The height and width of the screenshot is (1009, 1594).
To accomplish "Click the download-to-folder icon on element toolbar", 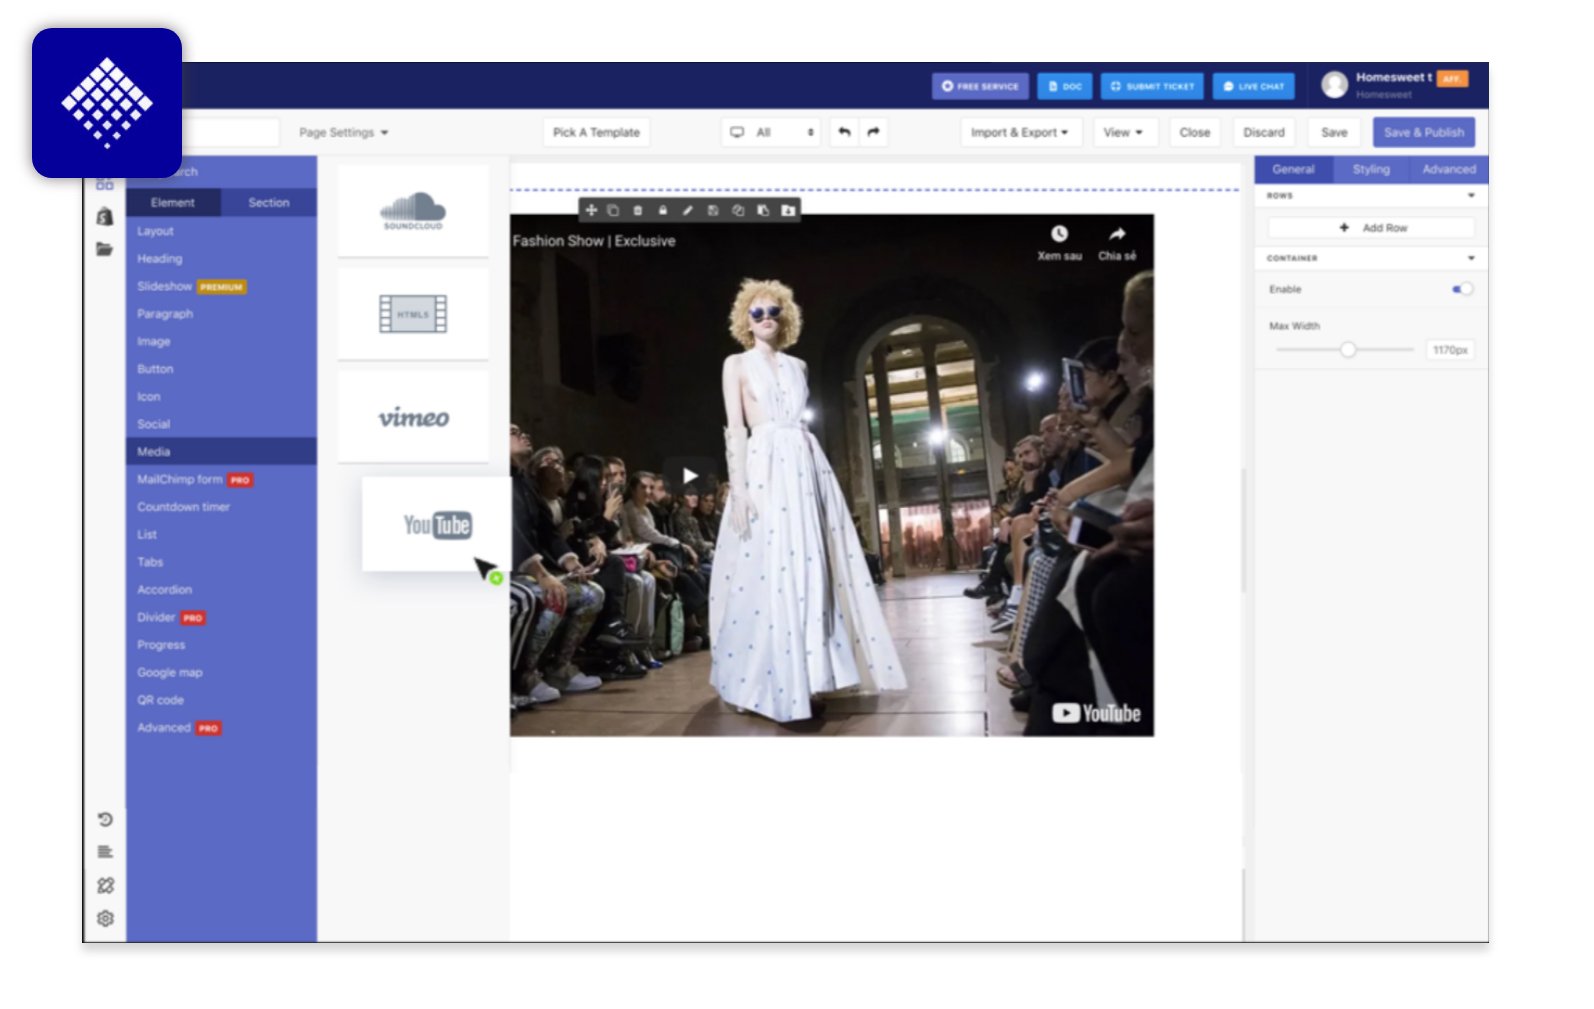I will point(788,210).
